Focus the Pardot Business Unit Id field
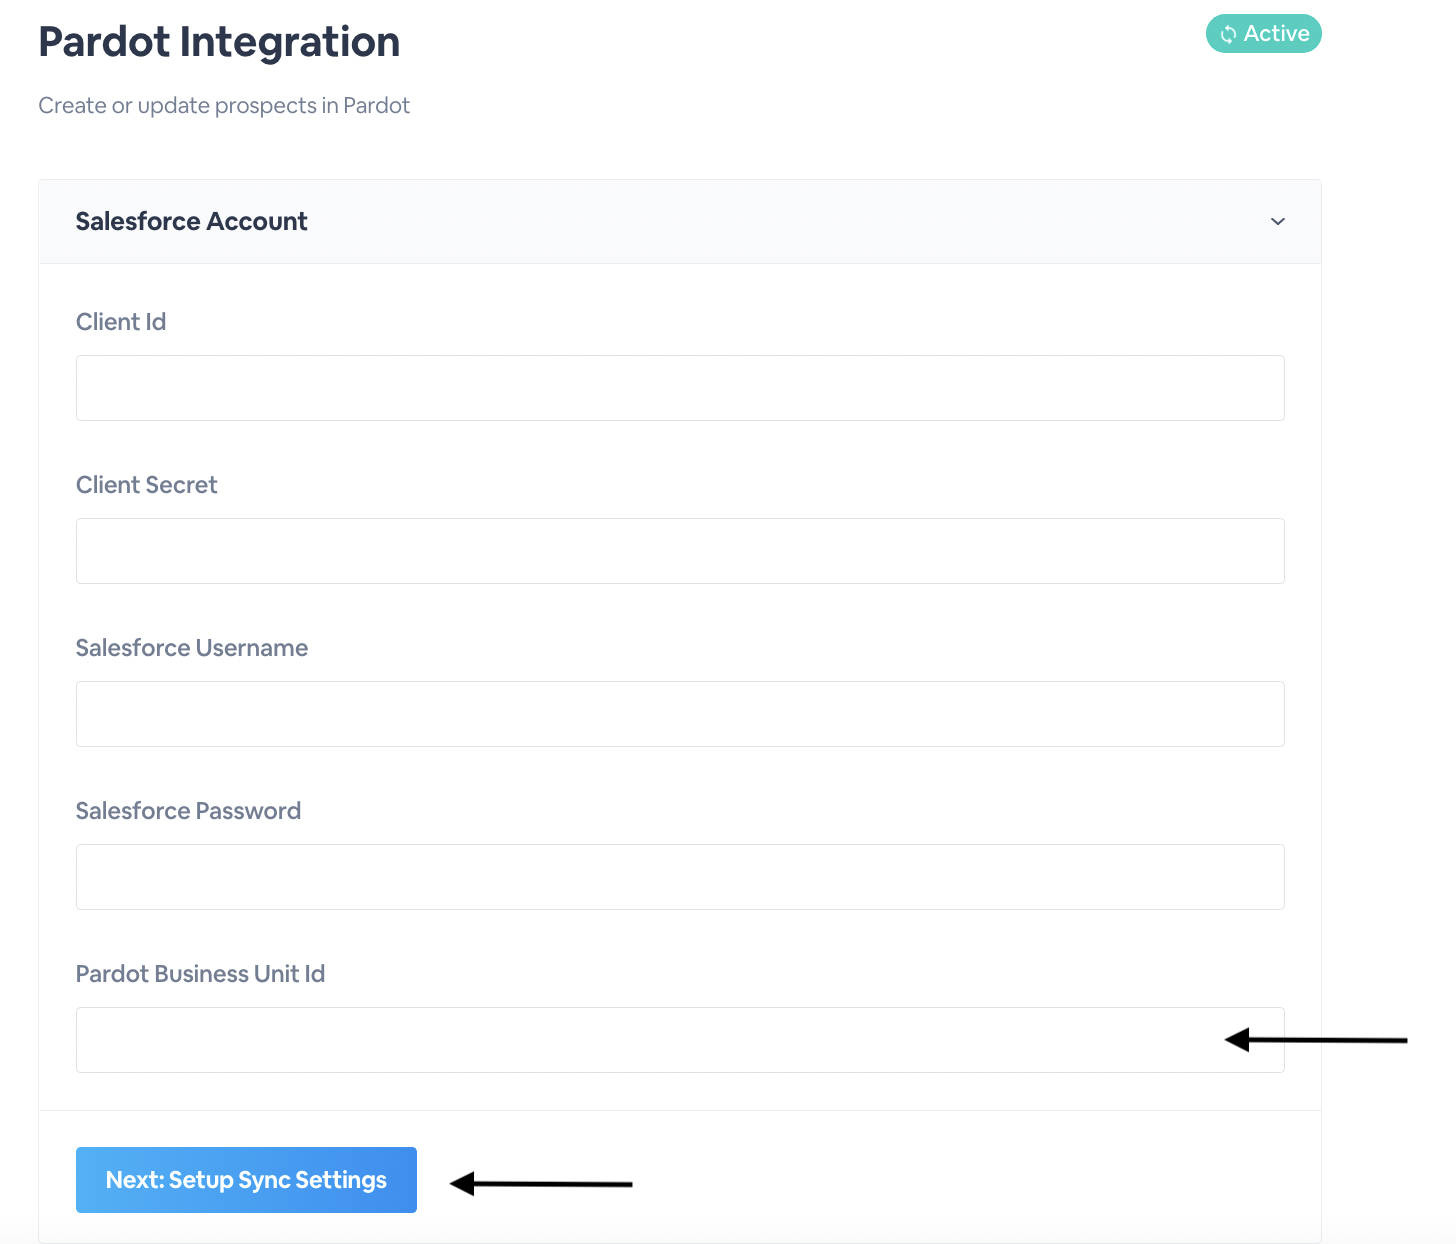1456x1244 pixels. (680, 1040)
